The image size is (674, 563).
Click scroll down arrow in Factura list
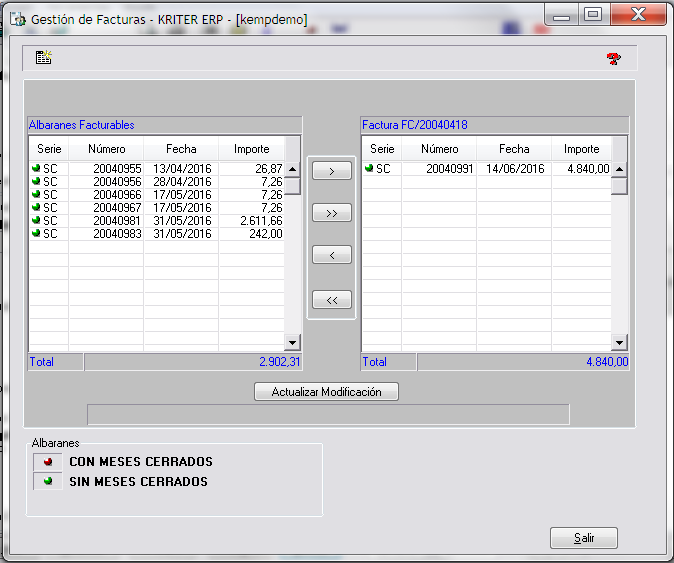(x=619, y=343)
